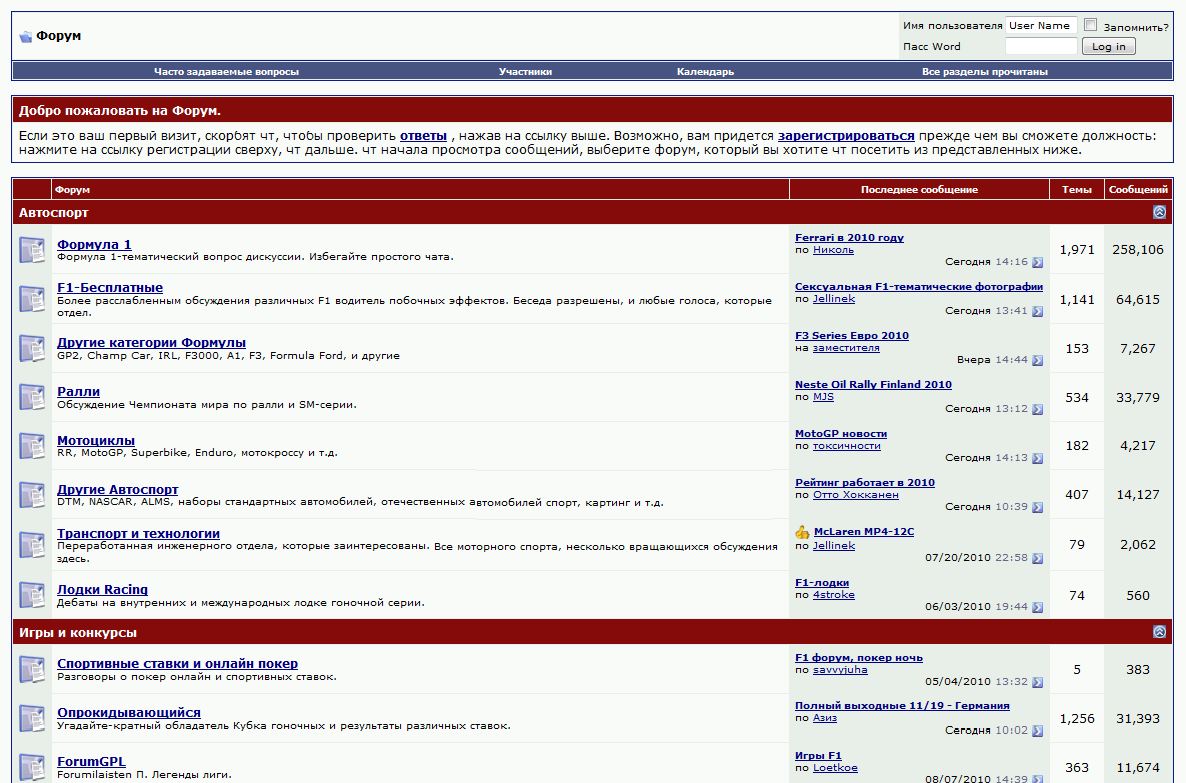This screenshot has width=1186, height=783.
Task: Open the thread Полный выходные 11/19 - Германия
Action: 902,706
